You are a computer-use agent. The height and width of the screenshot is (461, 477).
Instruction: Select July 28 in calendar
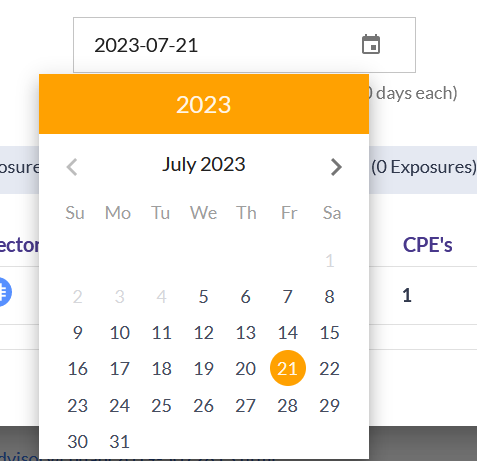pos(288,405)
